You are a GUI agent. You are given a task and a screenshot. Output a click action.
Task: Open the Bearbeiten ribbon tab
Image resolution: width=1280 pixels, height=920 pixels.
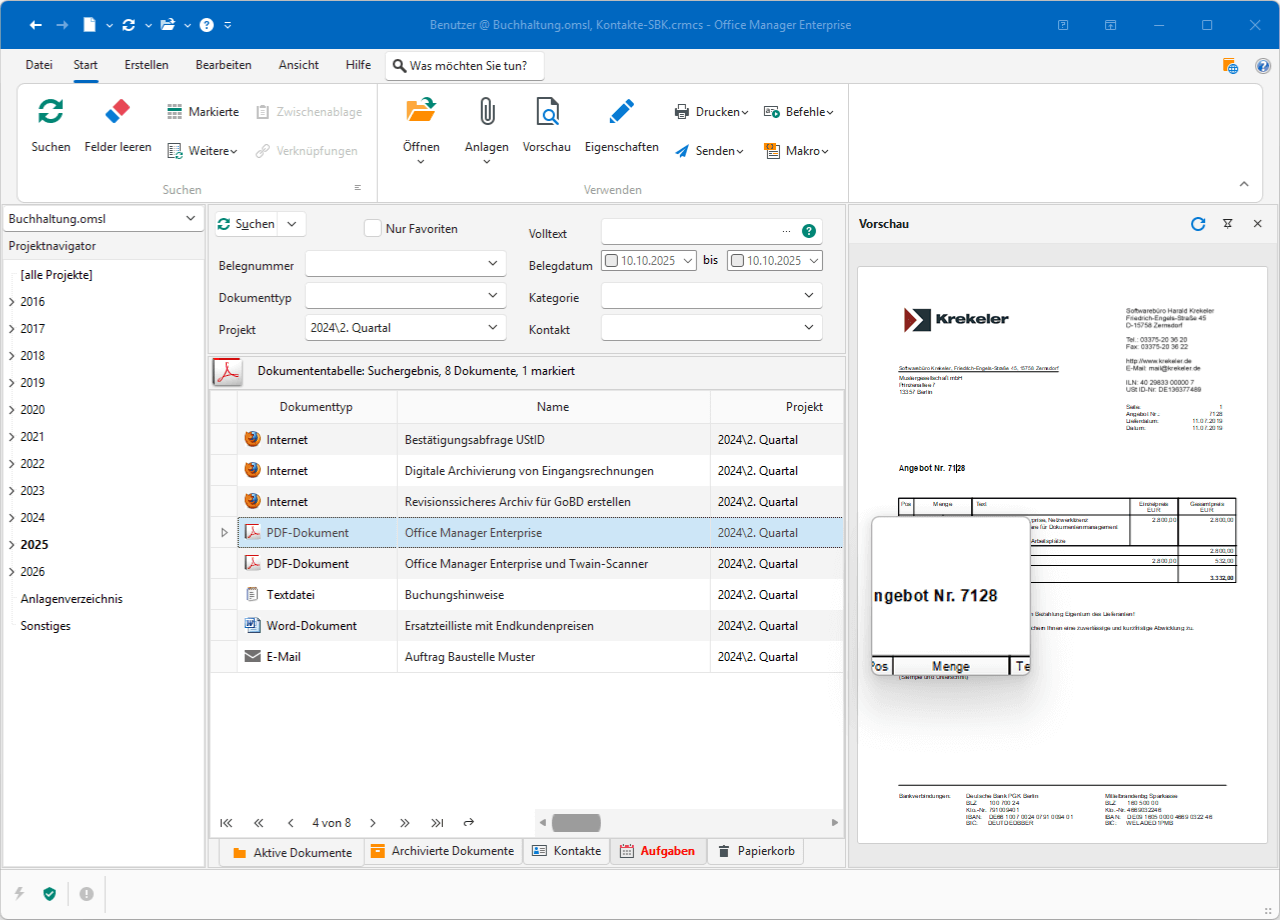tap(223, 65)
